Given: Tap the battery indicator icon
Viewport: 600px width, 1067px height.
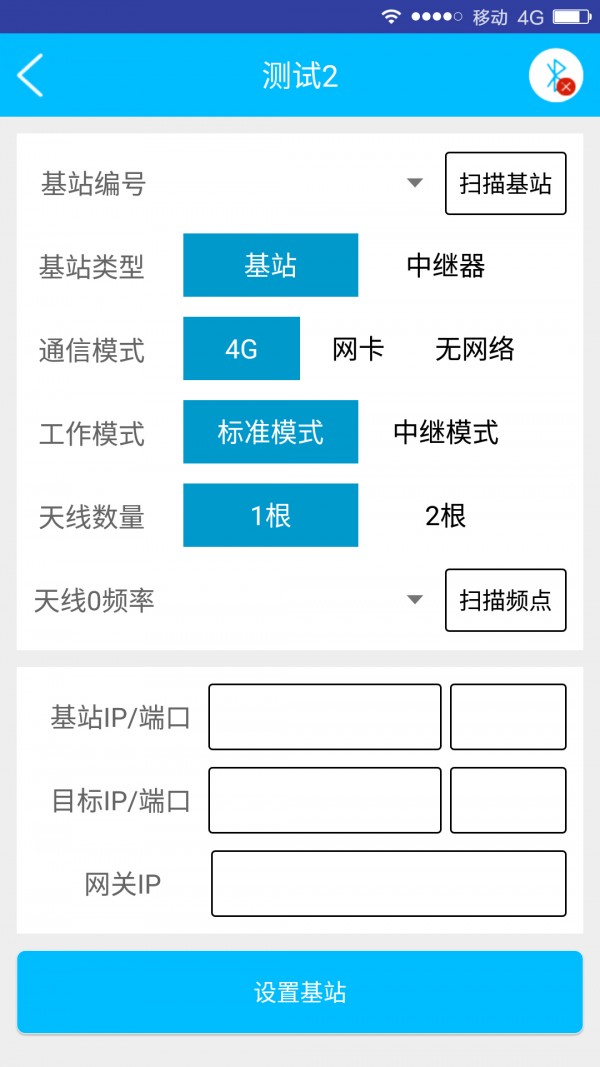Looking at the screenshot, I should click(x=572, y=16).
